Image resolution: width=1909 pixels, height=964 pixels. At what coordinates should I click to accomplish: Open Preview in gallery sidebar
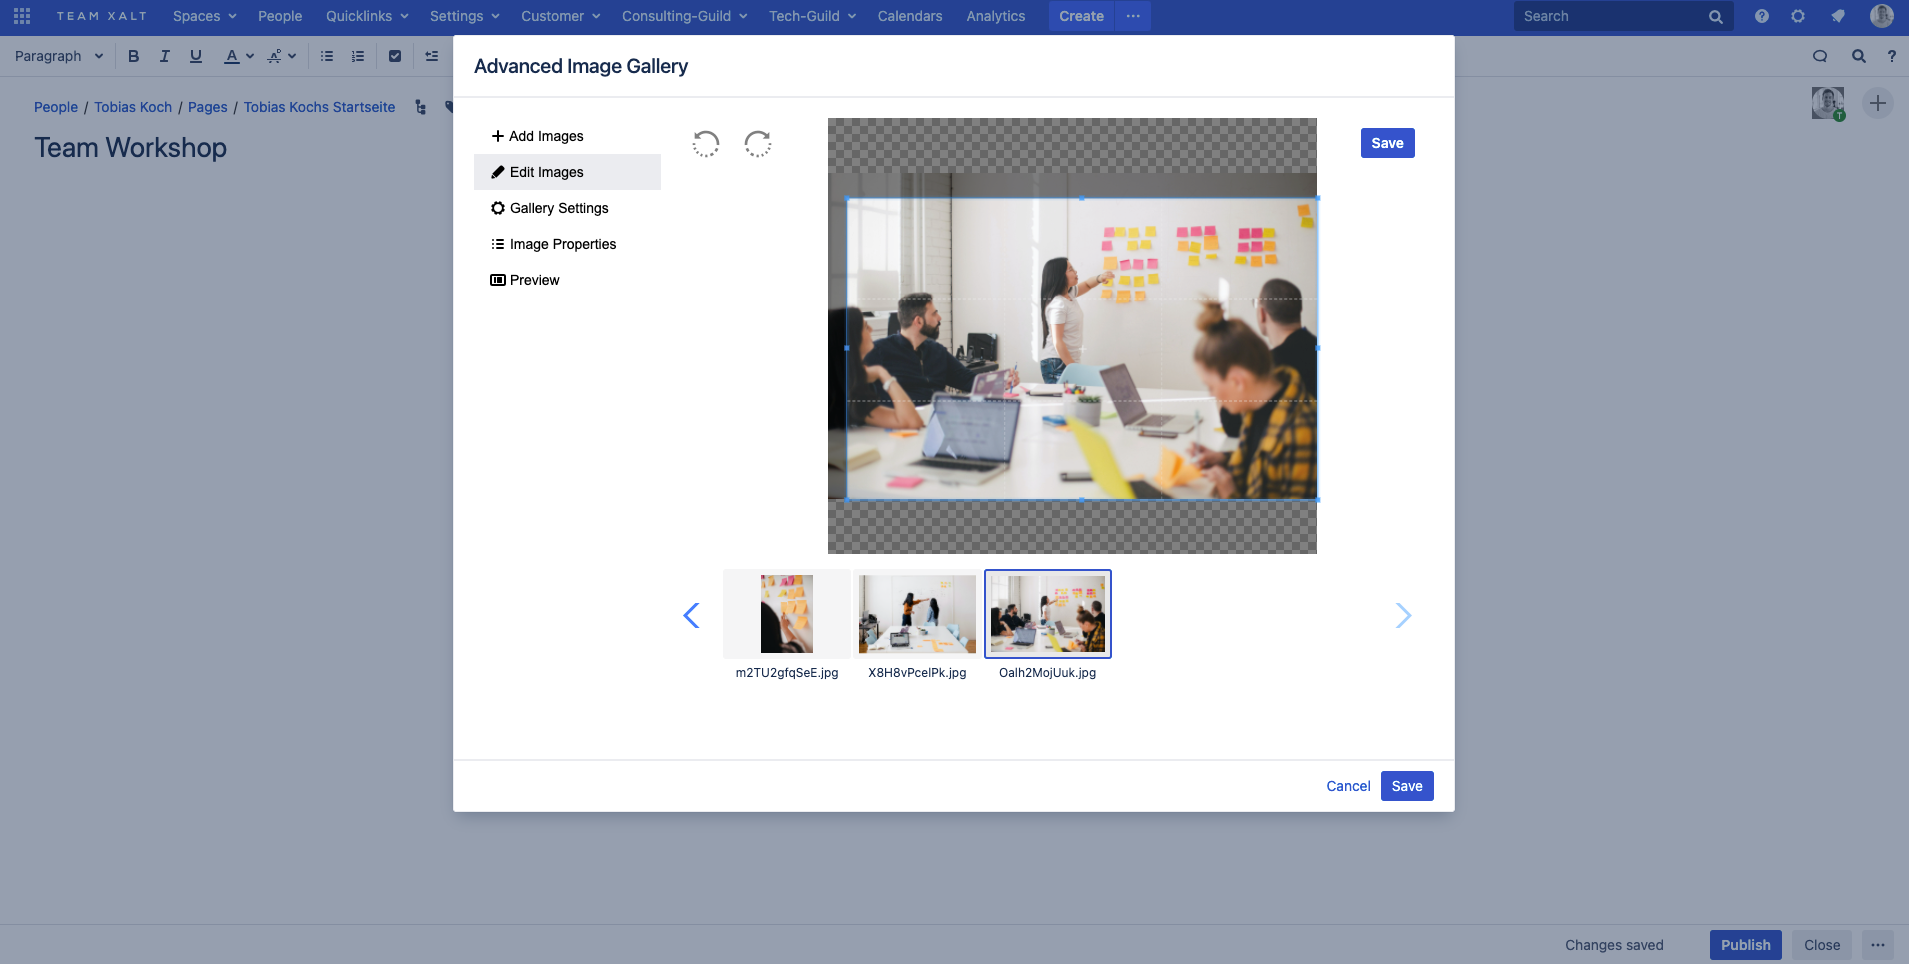567,280
